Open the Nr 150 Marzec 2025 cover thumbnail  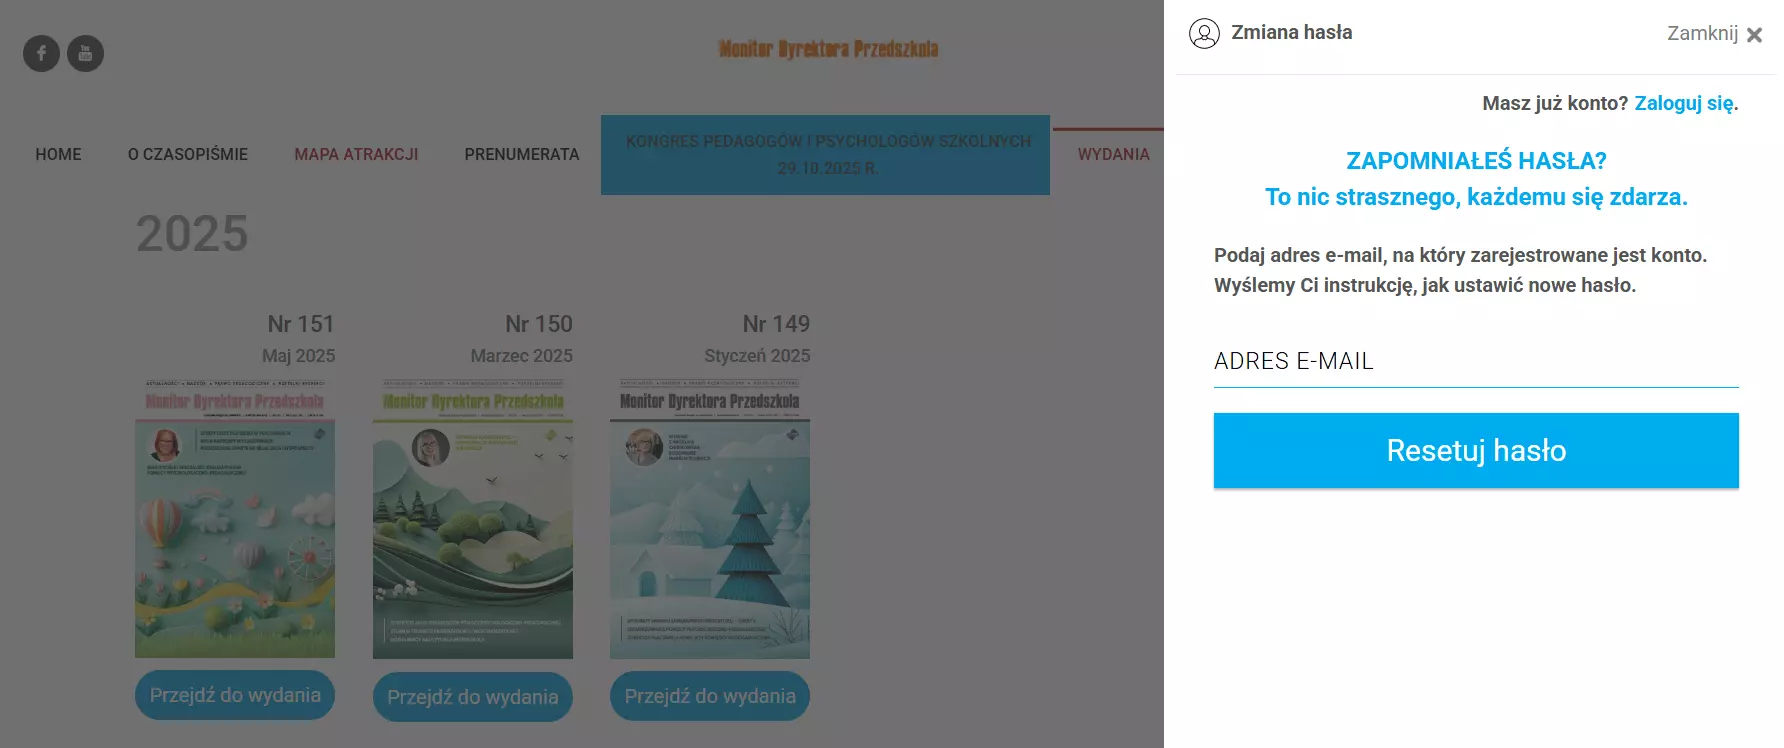click(473, 518)
